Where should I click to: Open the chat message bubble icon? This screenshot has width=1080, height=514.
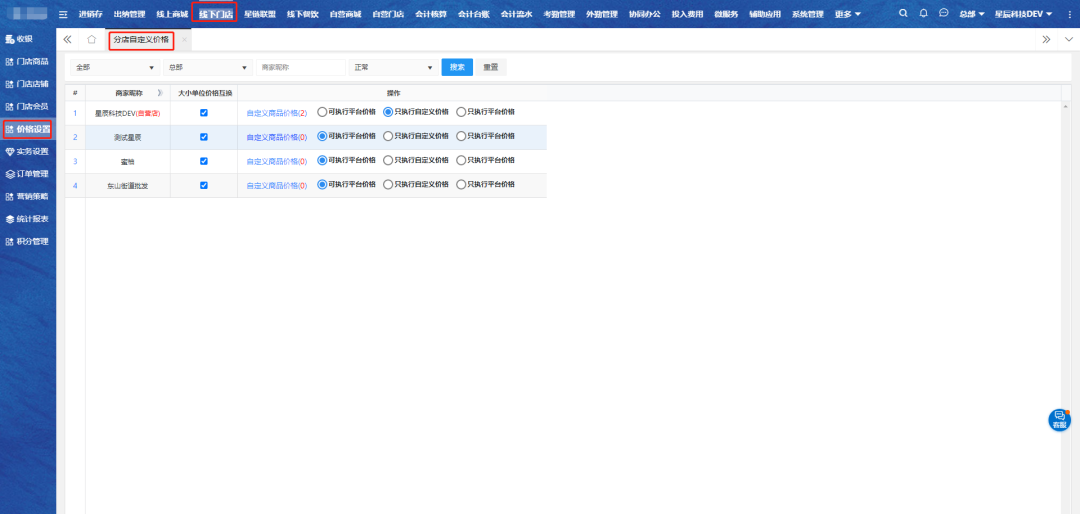coord(944,14)
